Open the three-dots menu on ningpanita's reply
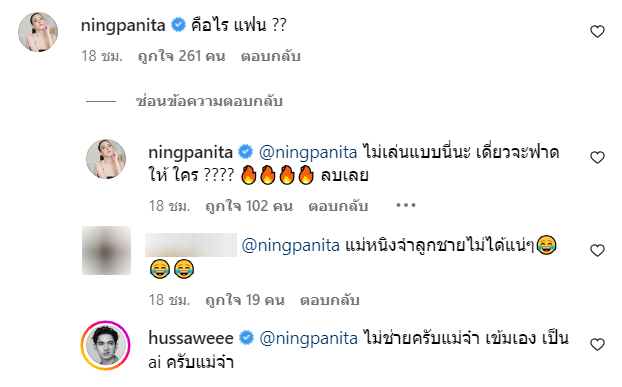Image resolution: width=622 pixels, height=387 pixels. tap(406, 205)
